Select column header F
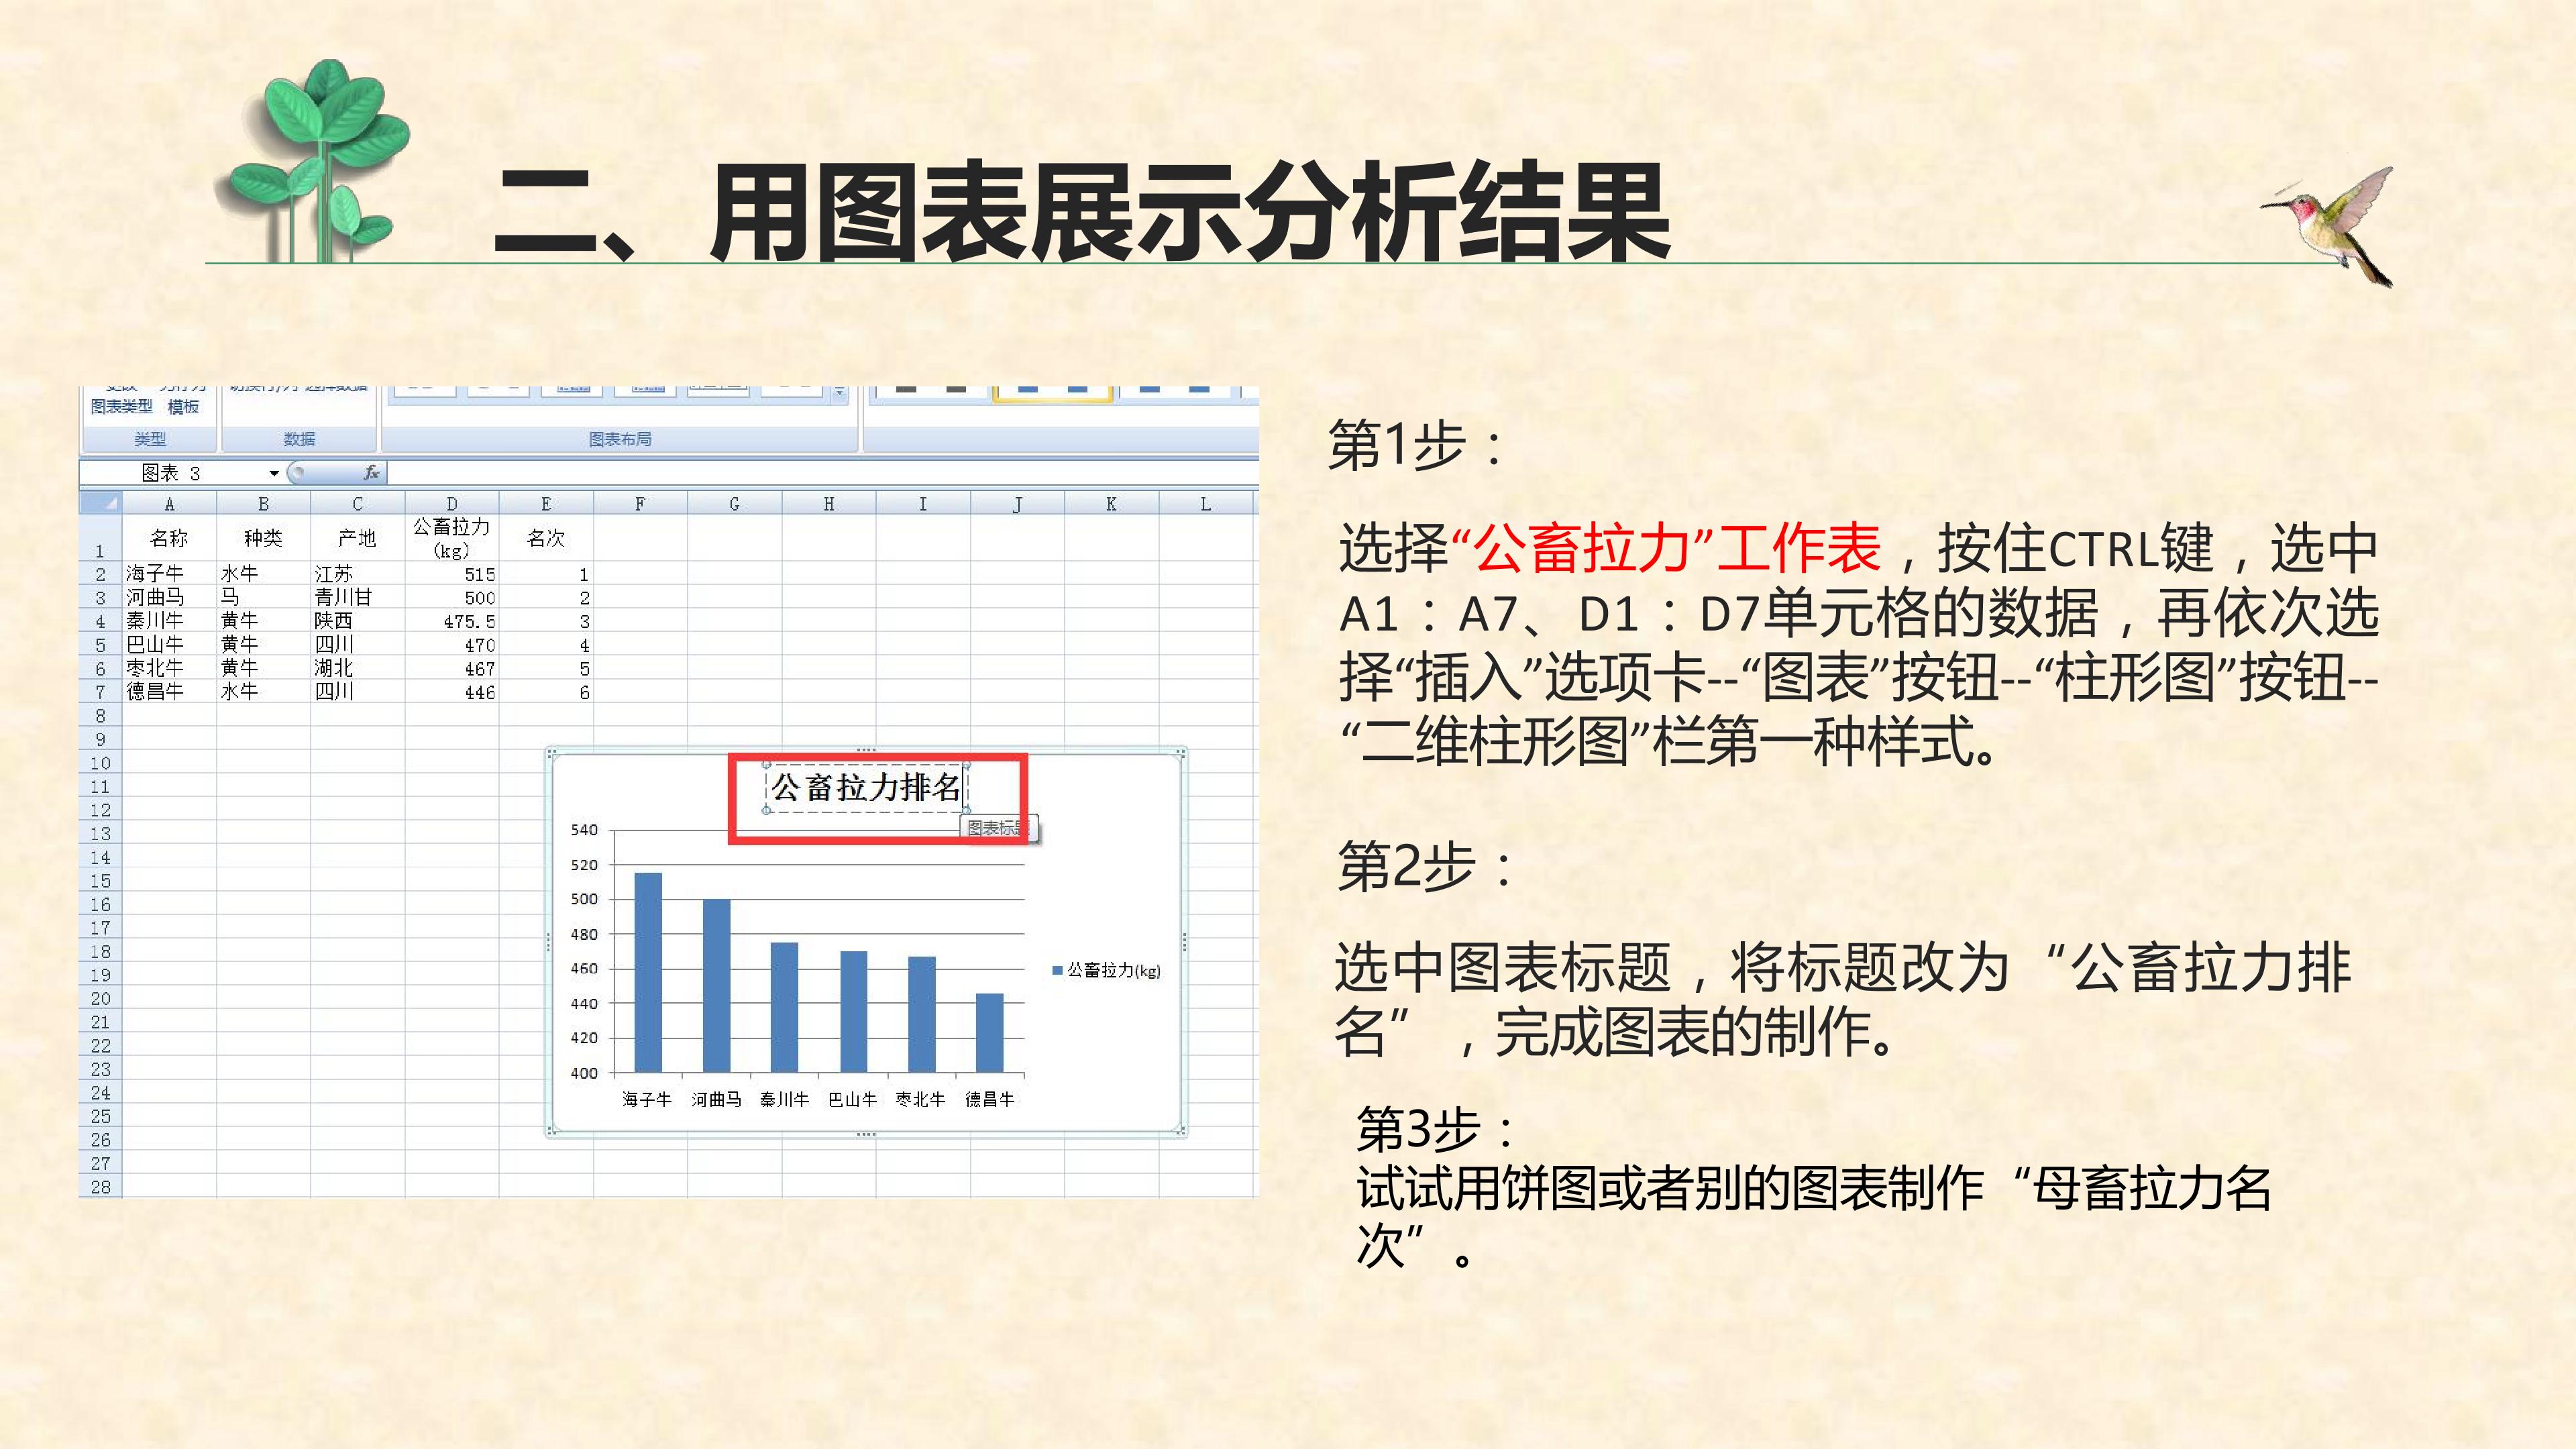 point(640,503)
